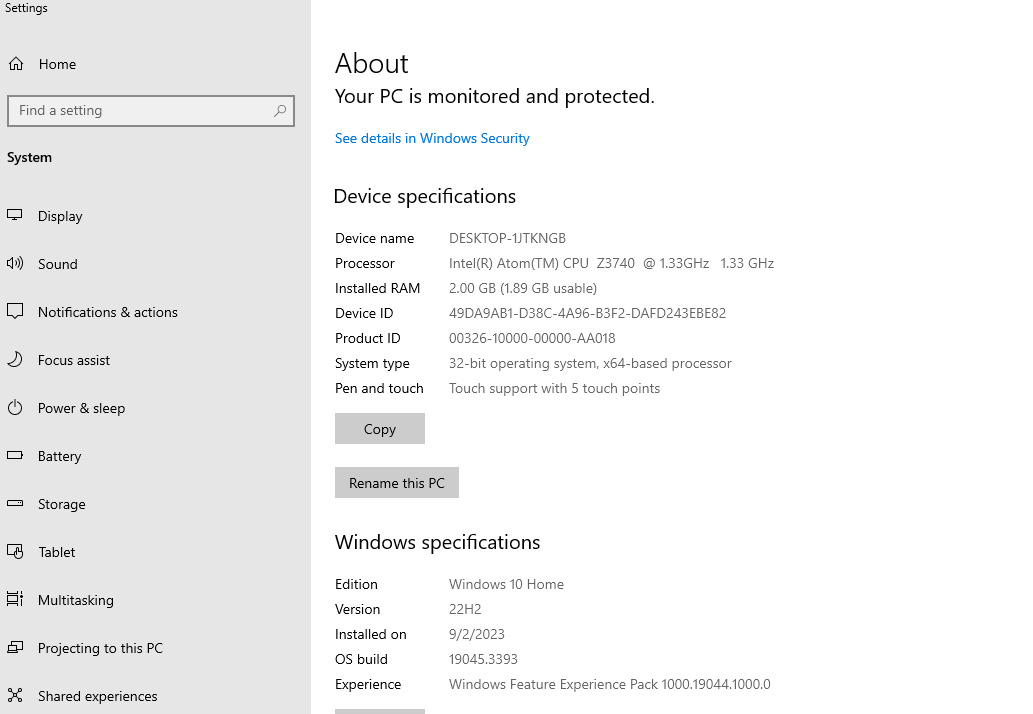Click the Notifications & actions icon
The height and width of the screenshot is (714, 1033).
coord(15,312)
